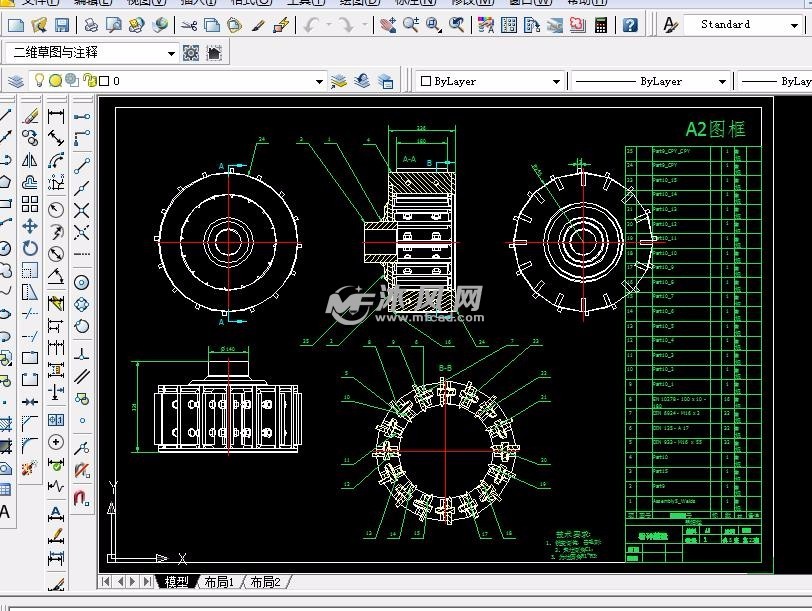Click the Array tool icon
This screenshot has height=611, width=812.
click(x=30, y=204)
